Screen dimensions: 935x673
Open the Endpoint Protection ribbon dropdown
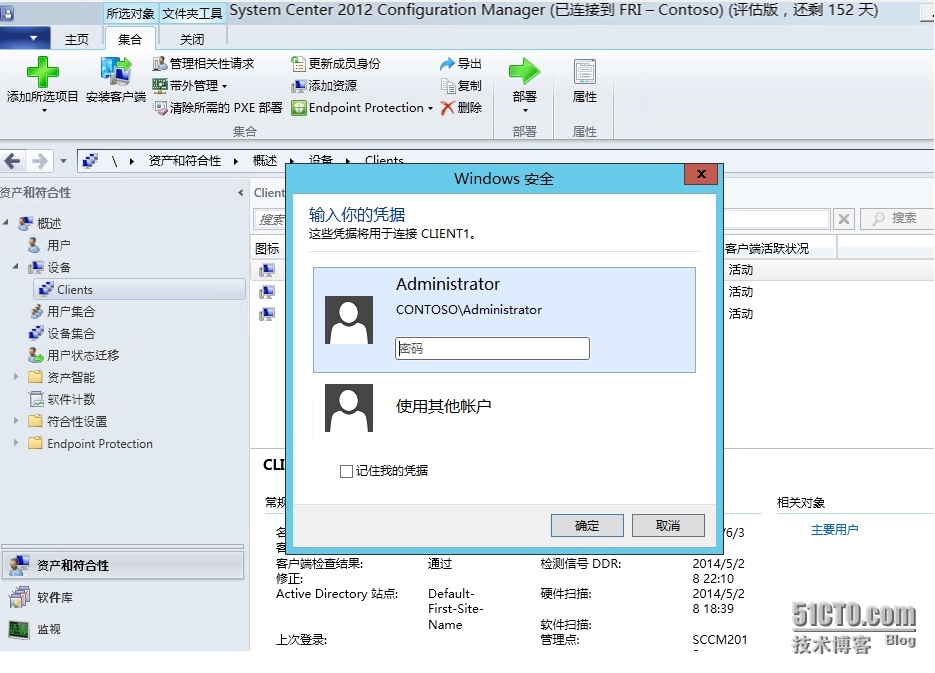tap(362, 107)
